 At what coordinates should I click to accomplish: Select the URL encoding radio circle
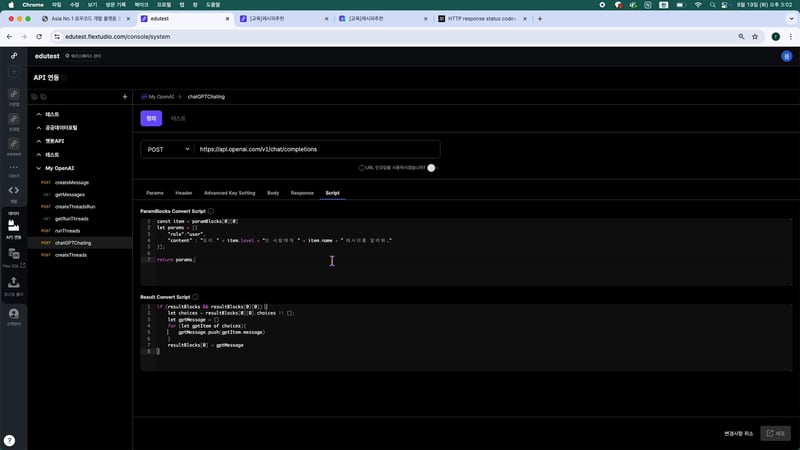point(362,168)
